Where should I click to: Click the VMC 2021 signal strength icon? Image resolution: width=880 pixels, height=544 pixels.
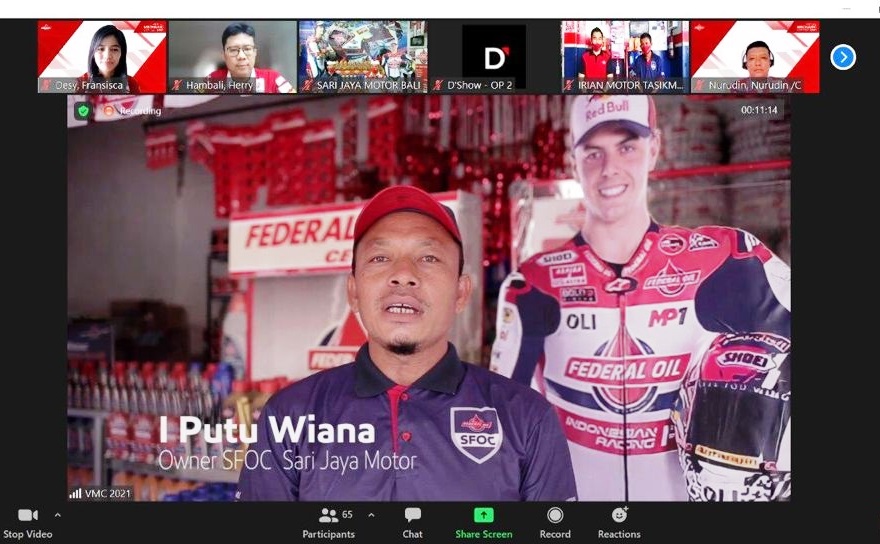[x=76, y=493]
